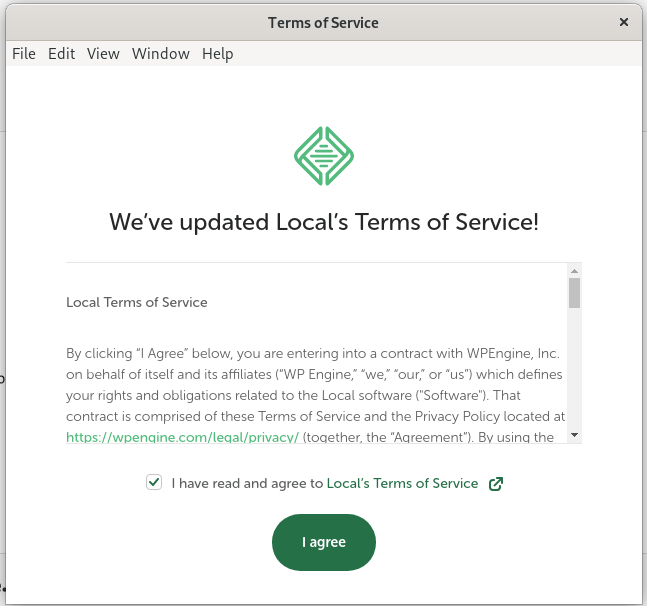Viewport: 647px width, 606px height.
Task: Click the external link icon beside Terms link
Action: tap(496, 484)
